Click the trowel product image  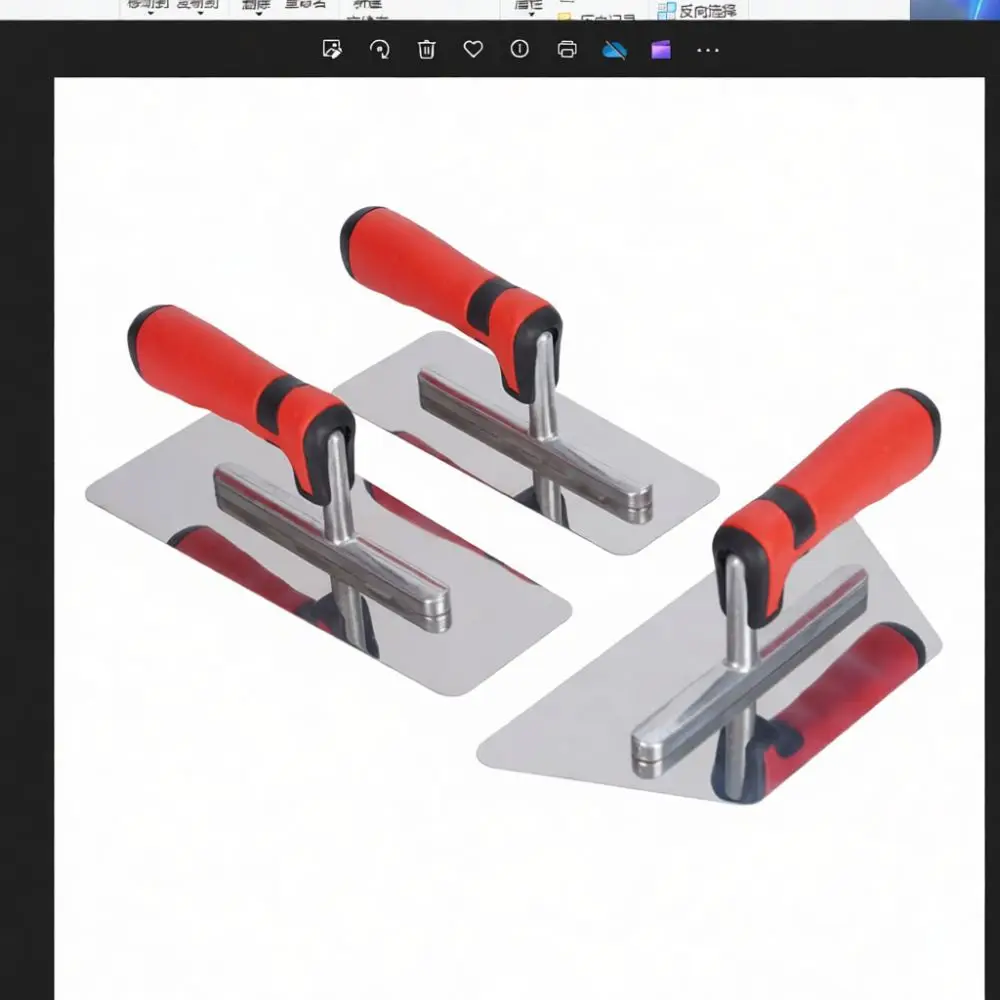[519, 538]
